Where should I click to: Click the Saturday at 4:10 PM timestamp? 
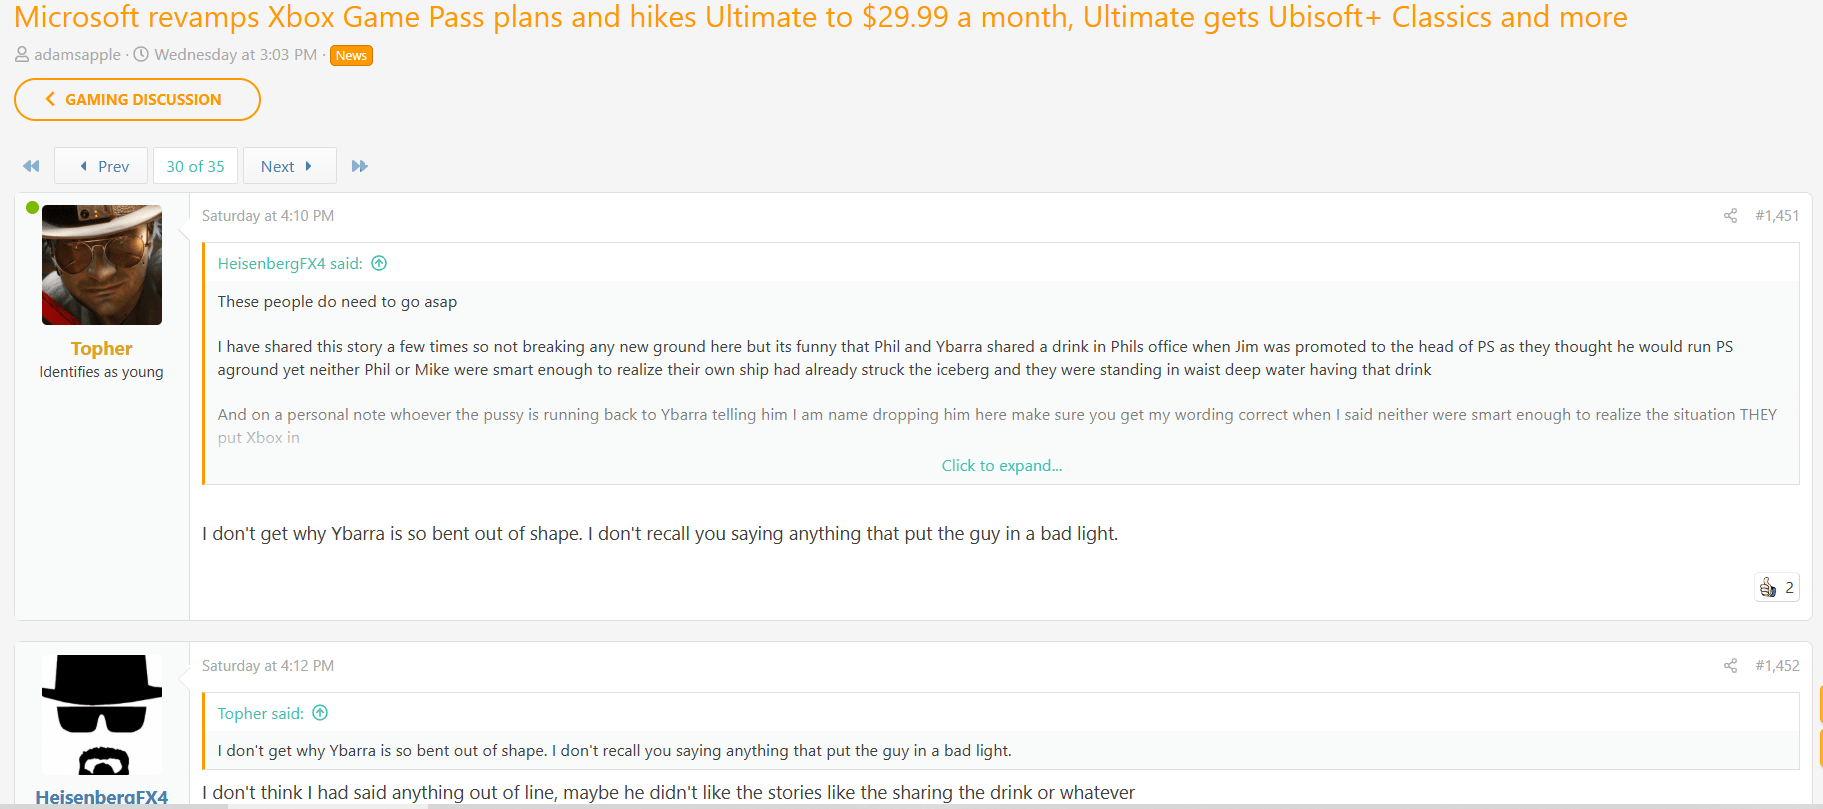point(268,216)
